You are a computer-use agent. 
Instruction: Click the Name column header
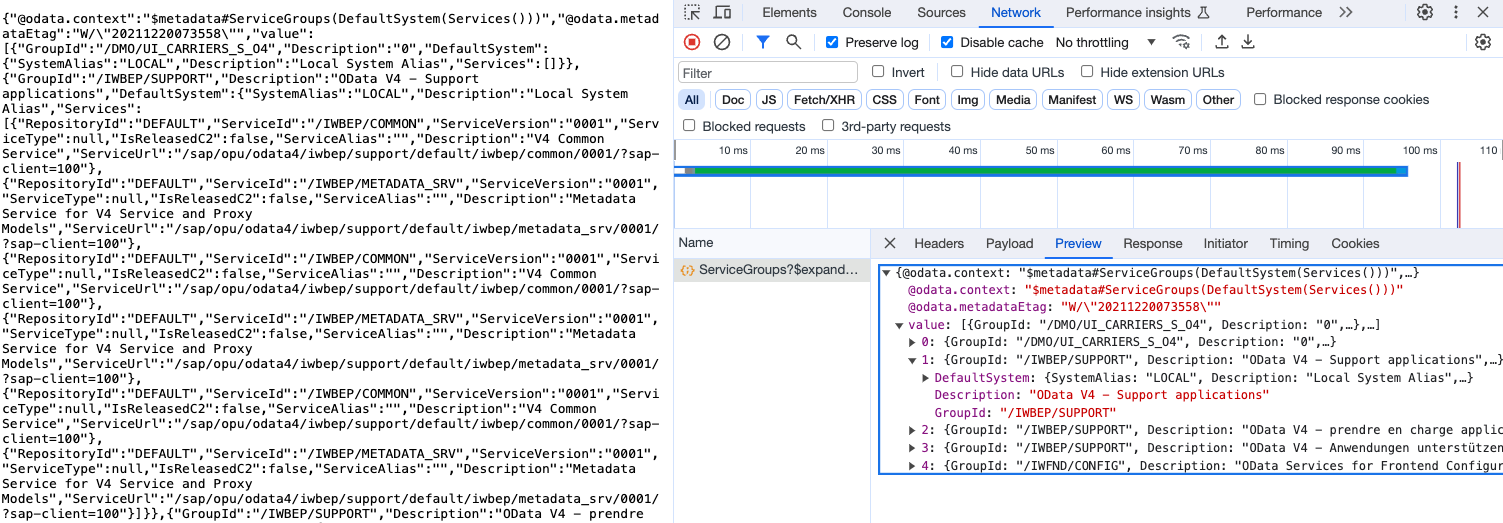point(772,243)
